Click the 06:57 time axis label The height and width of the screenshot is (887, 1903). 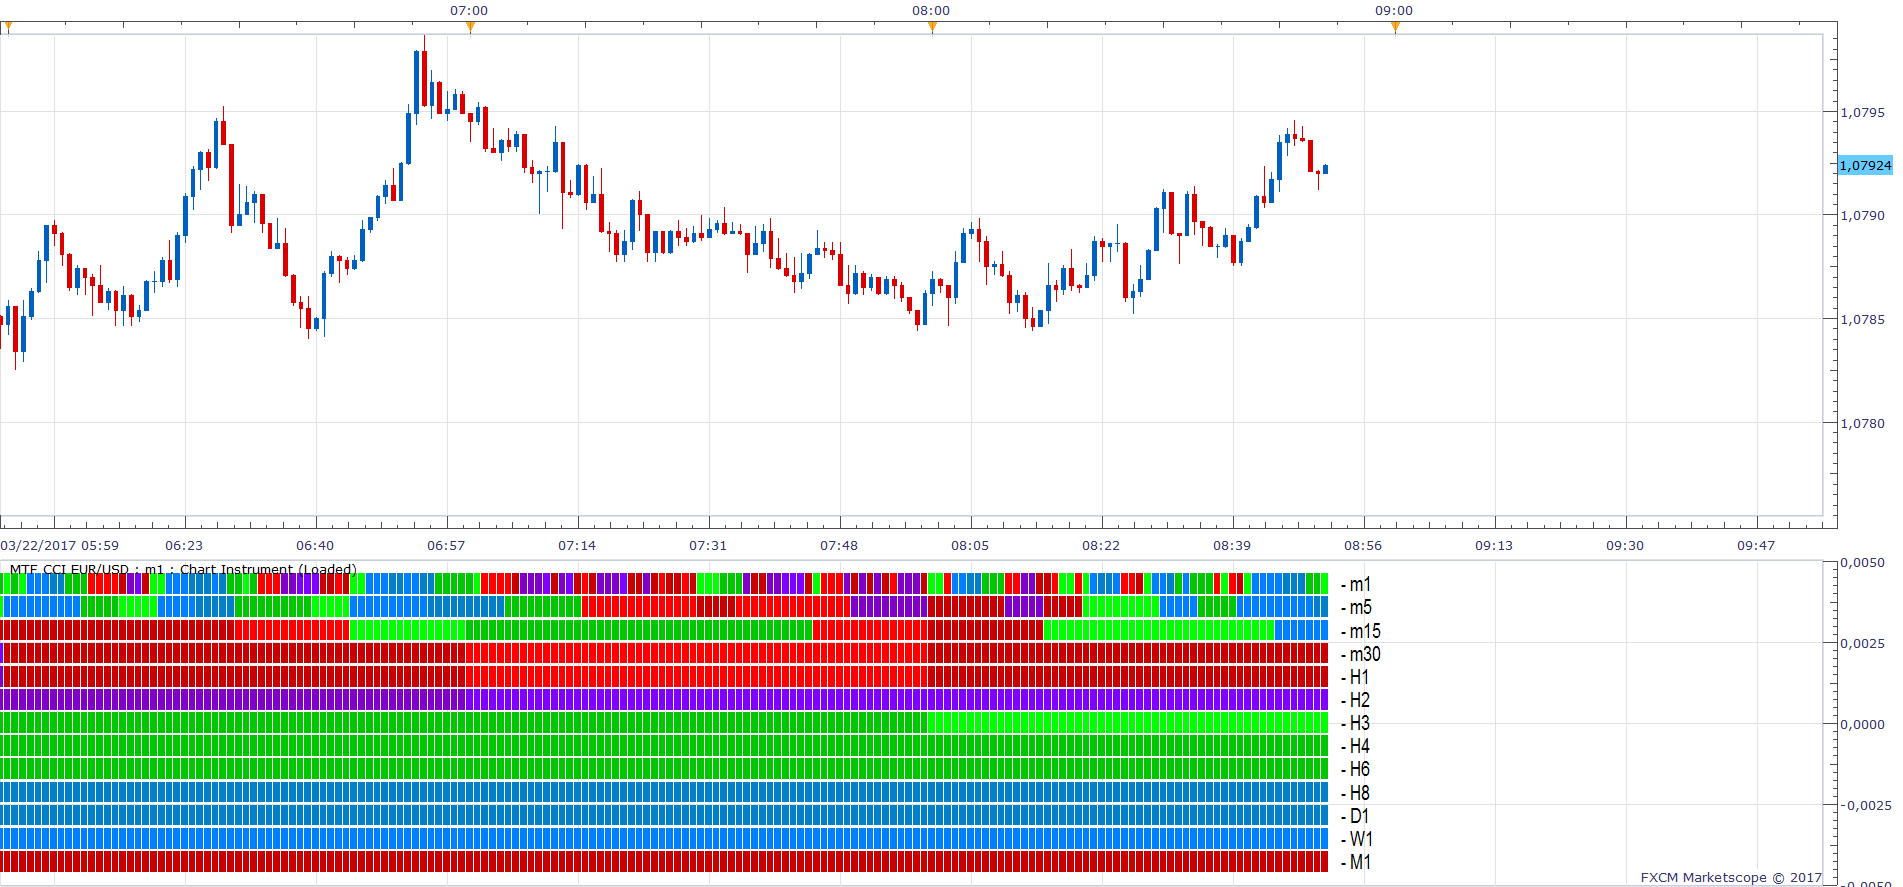(x=446, y=545)
